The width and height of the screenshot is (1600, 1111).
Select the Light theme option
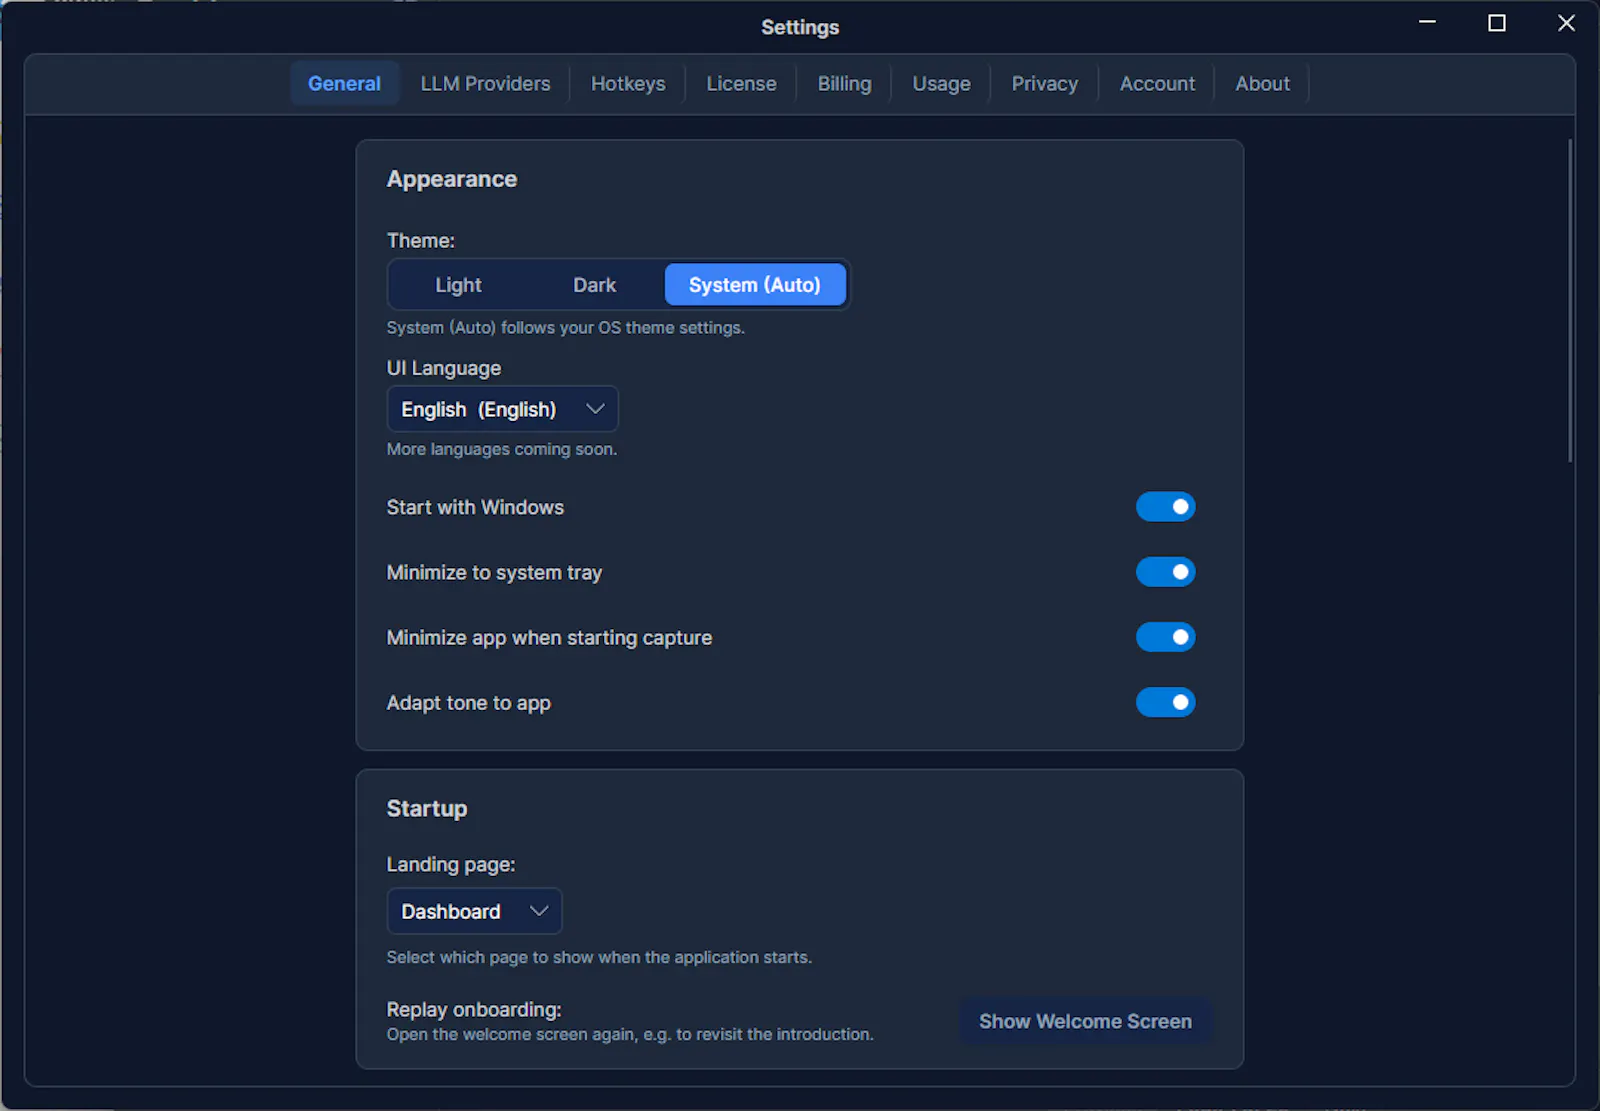tap(458, 285)
